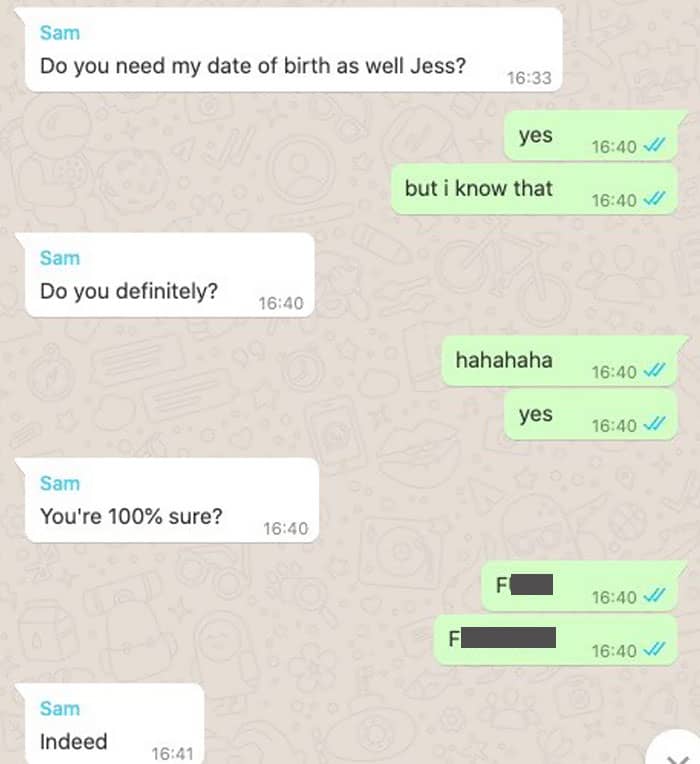Click read ticks on the long redacted message
Screen dimensions: 700x764
click(654, 649)
